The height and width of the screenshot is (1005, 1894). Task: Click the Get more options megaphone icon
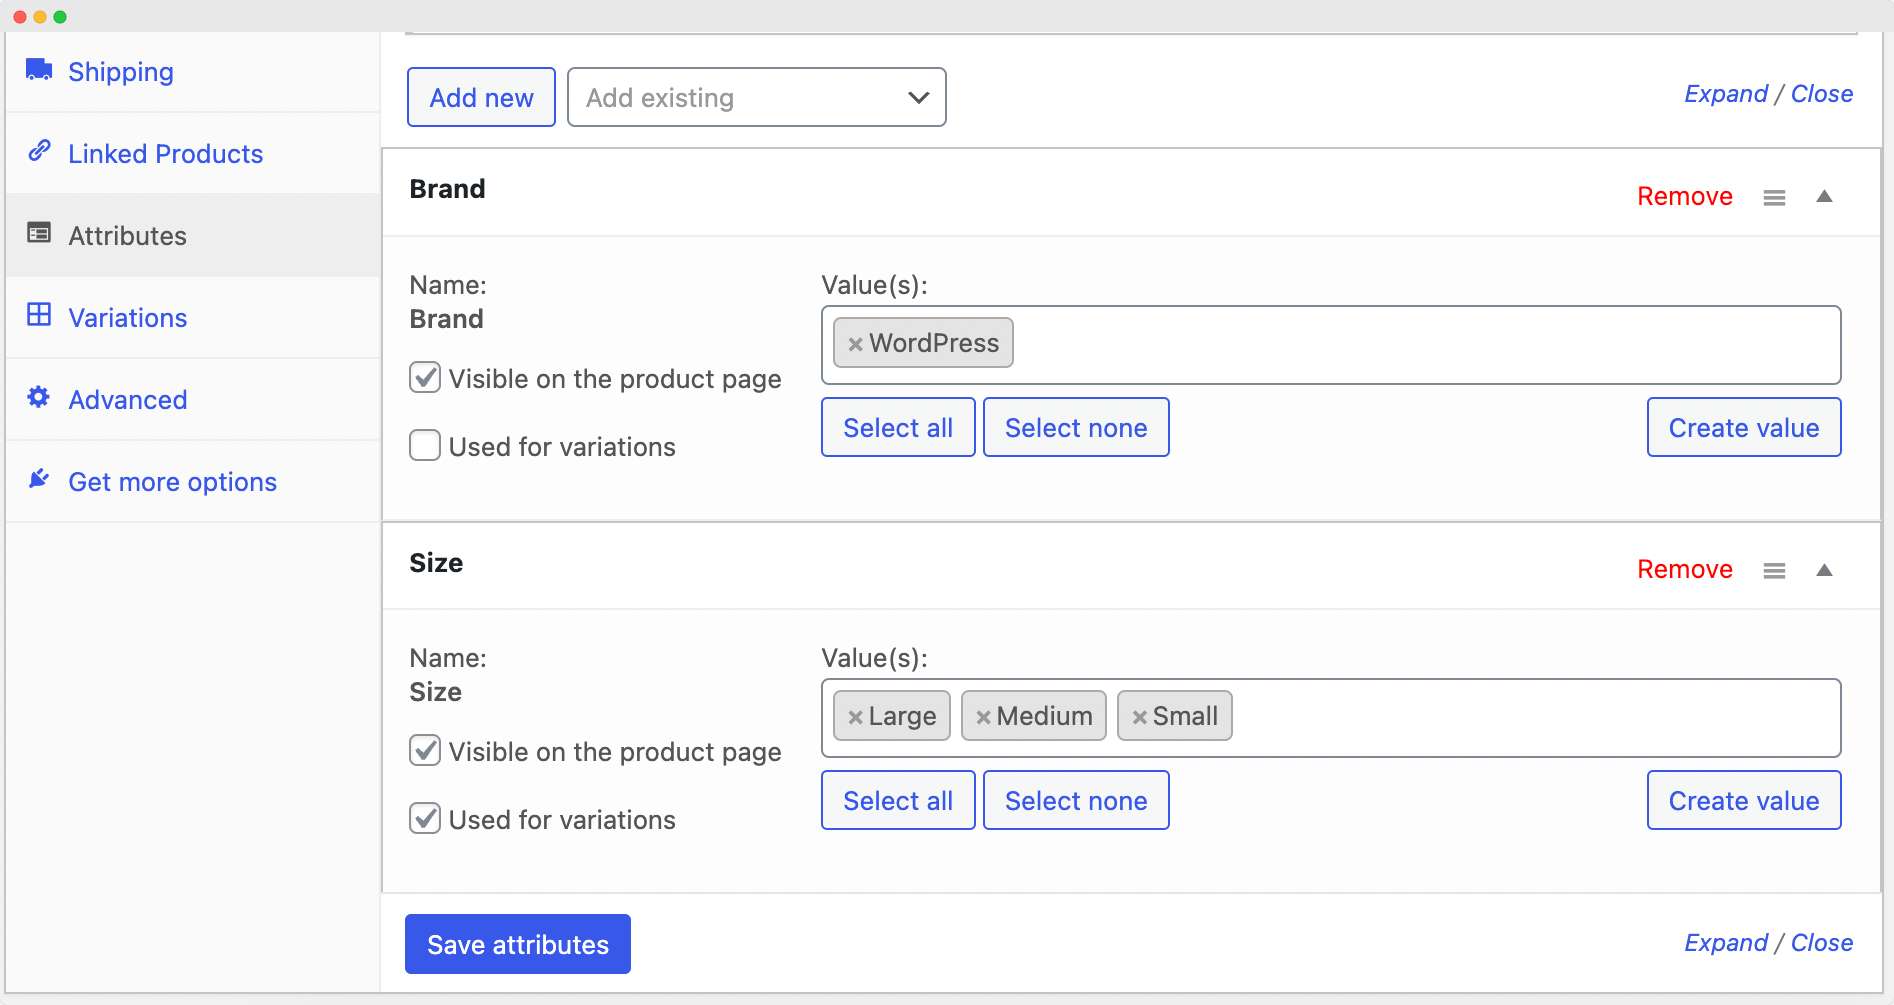38,478
